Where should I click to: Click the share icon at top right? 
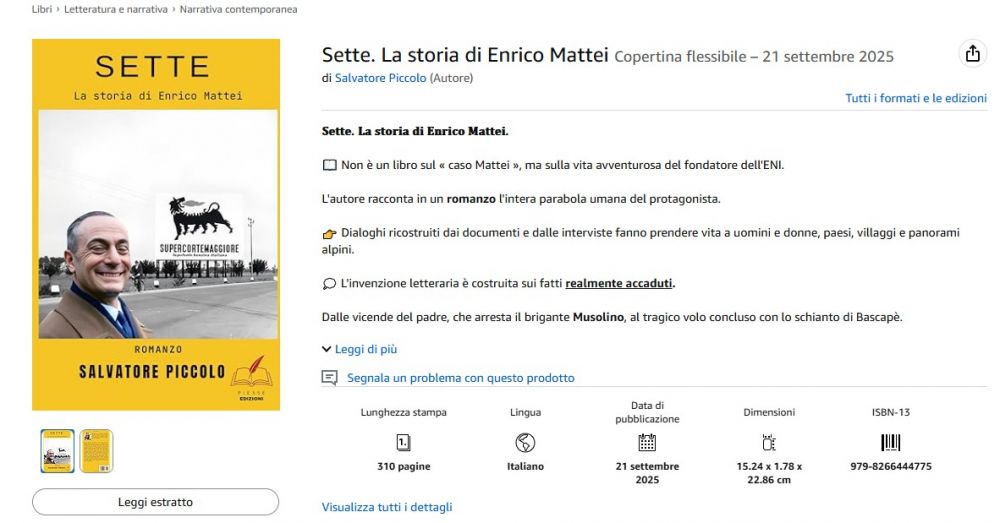click(972, 55)
